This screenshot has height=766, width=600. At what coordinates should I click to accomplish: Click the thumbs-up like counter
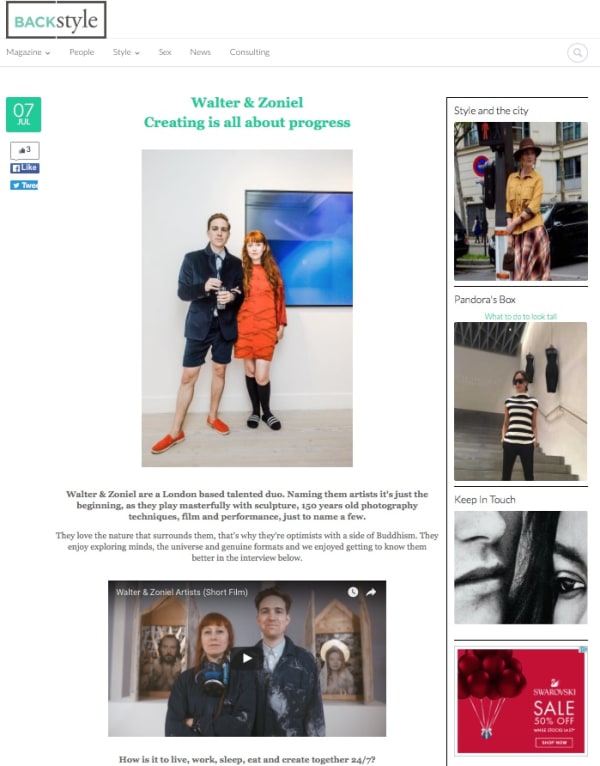pyautogui.click(x=24, y=150)
